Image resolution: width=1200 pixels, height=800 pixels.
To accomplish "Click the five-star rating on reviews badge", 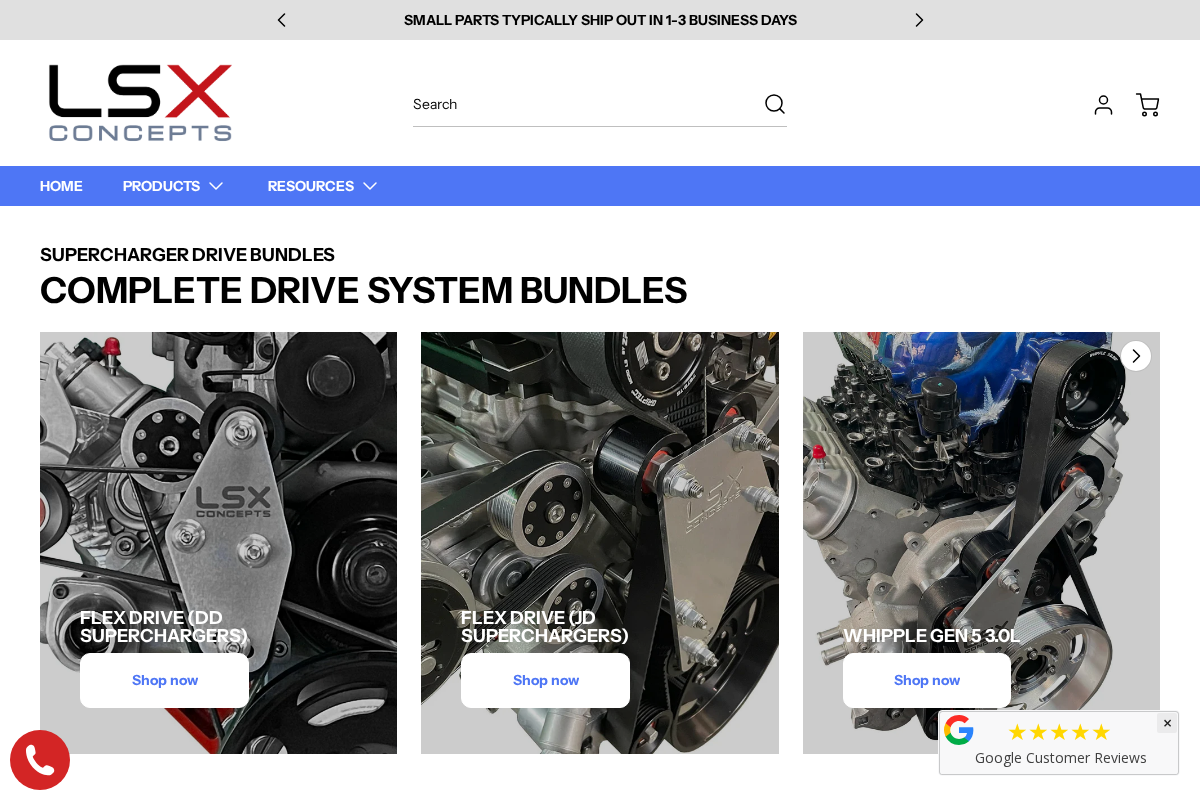I will coord(1059,732).
